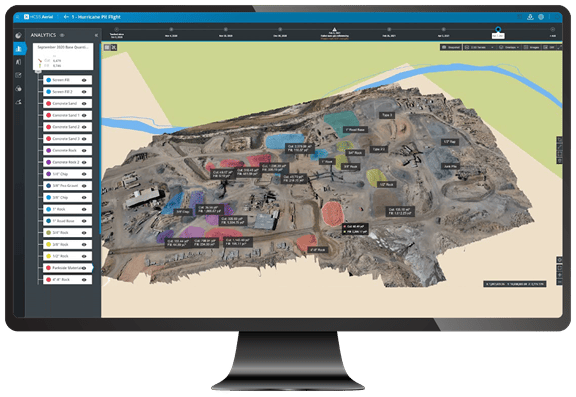Click the yellow swatch of 1/2" Rock
576x397 pixels.
48,256
